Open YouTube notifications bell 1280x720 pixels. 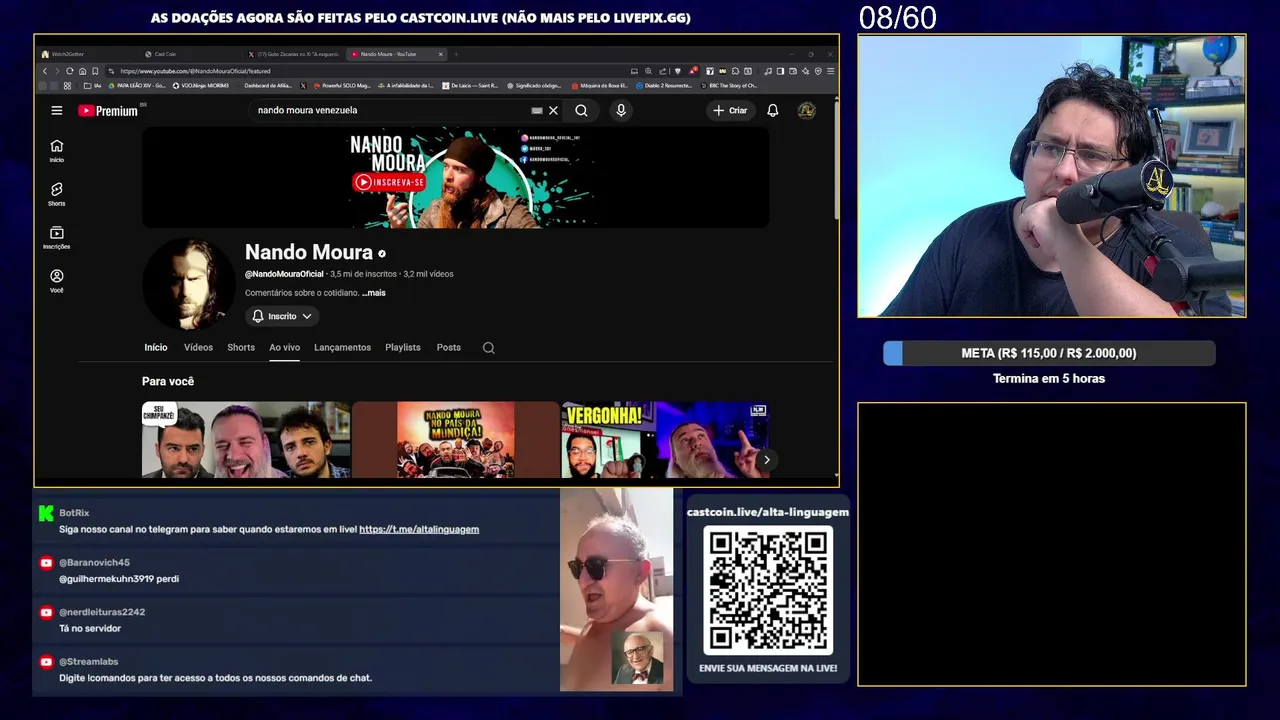(x=772, y=111)
